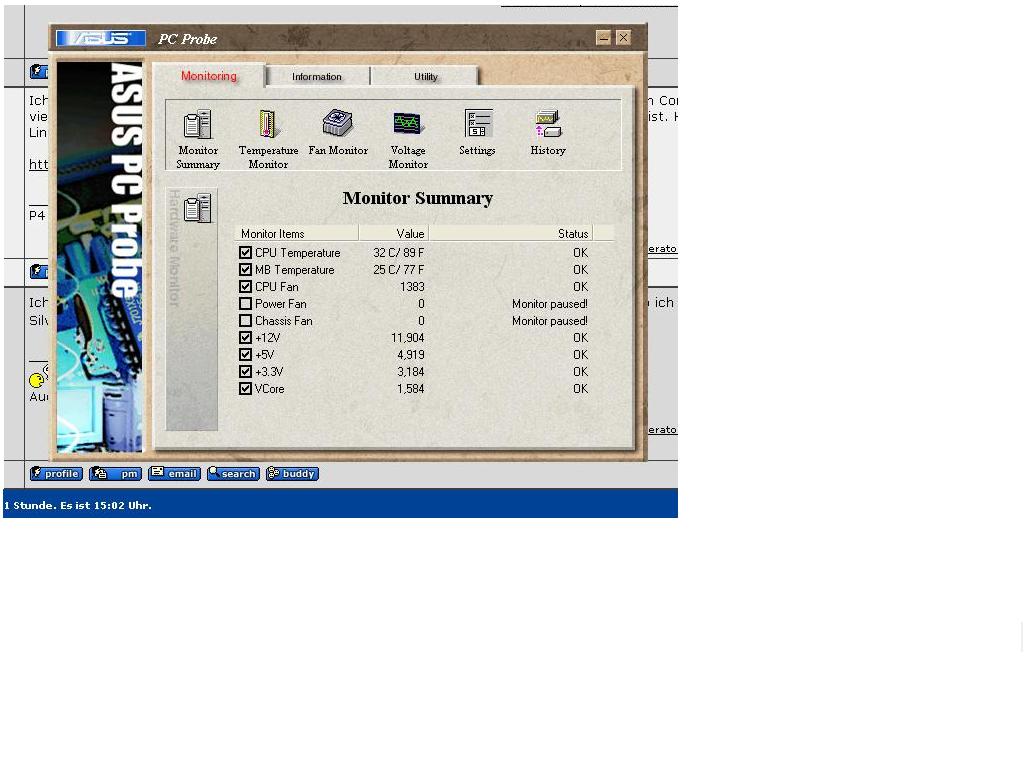
Task: Click the OK status of CPU Temperature
Action: pyautogui.click(x=581, y=253)
